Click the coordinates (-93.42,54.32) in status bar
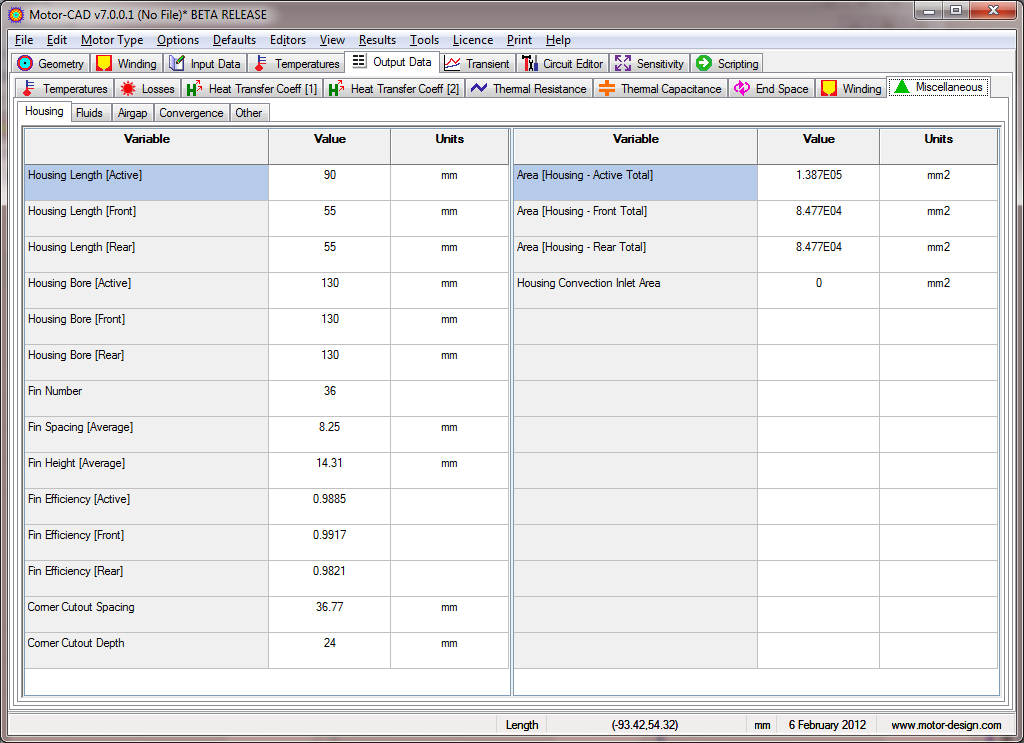1024x743 pixels. pyautogui.click(x=645, y=725)
